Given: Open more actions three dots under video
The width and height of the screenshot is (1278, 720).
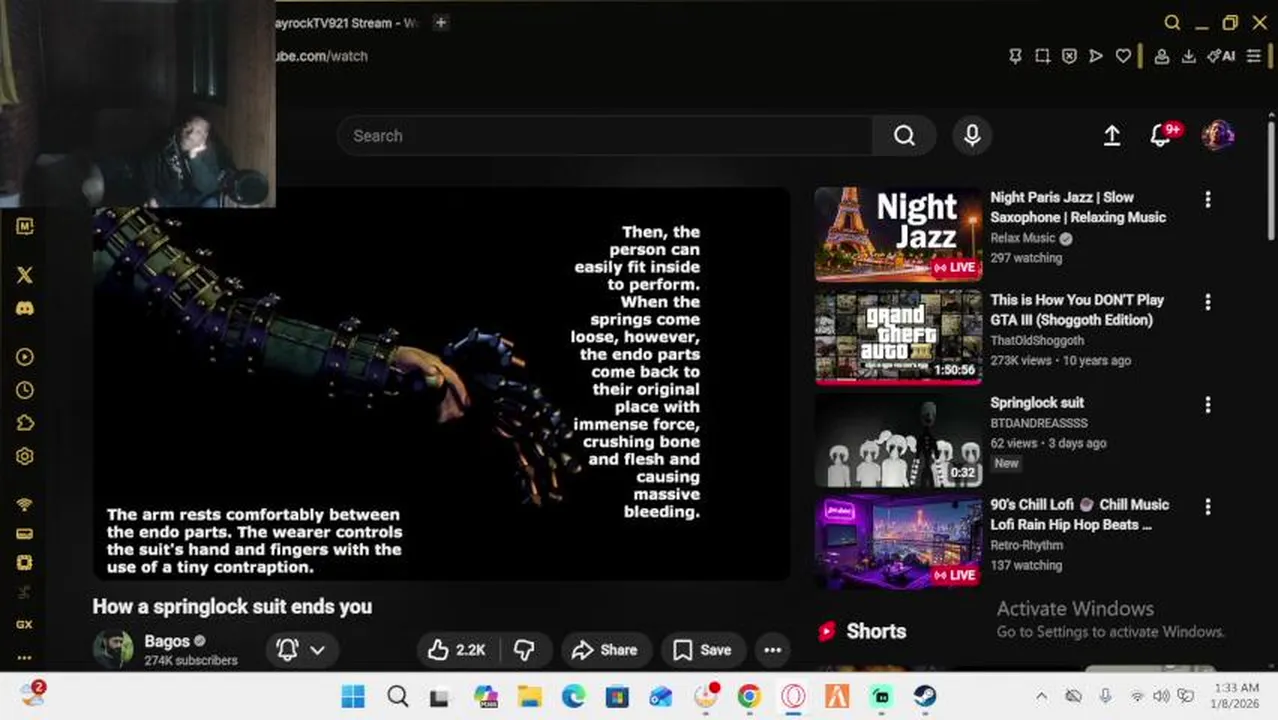Looking at the screenshot, I should 772,650.
